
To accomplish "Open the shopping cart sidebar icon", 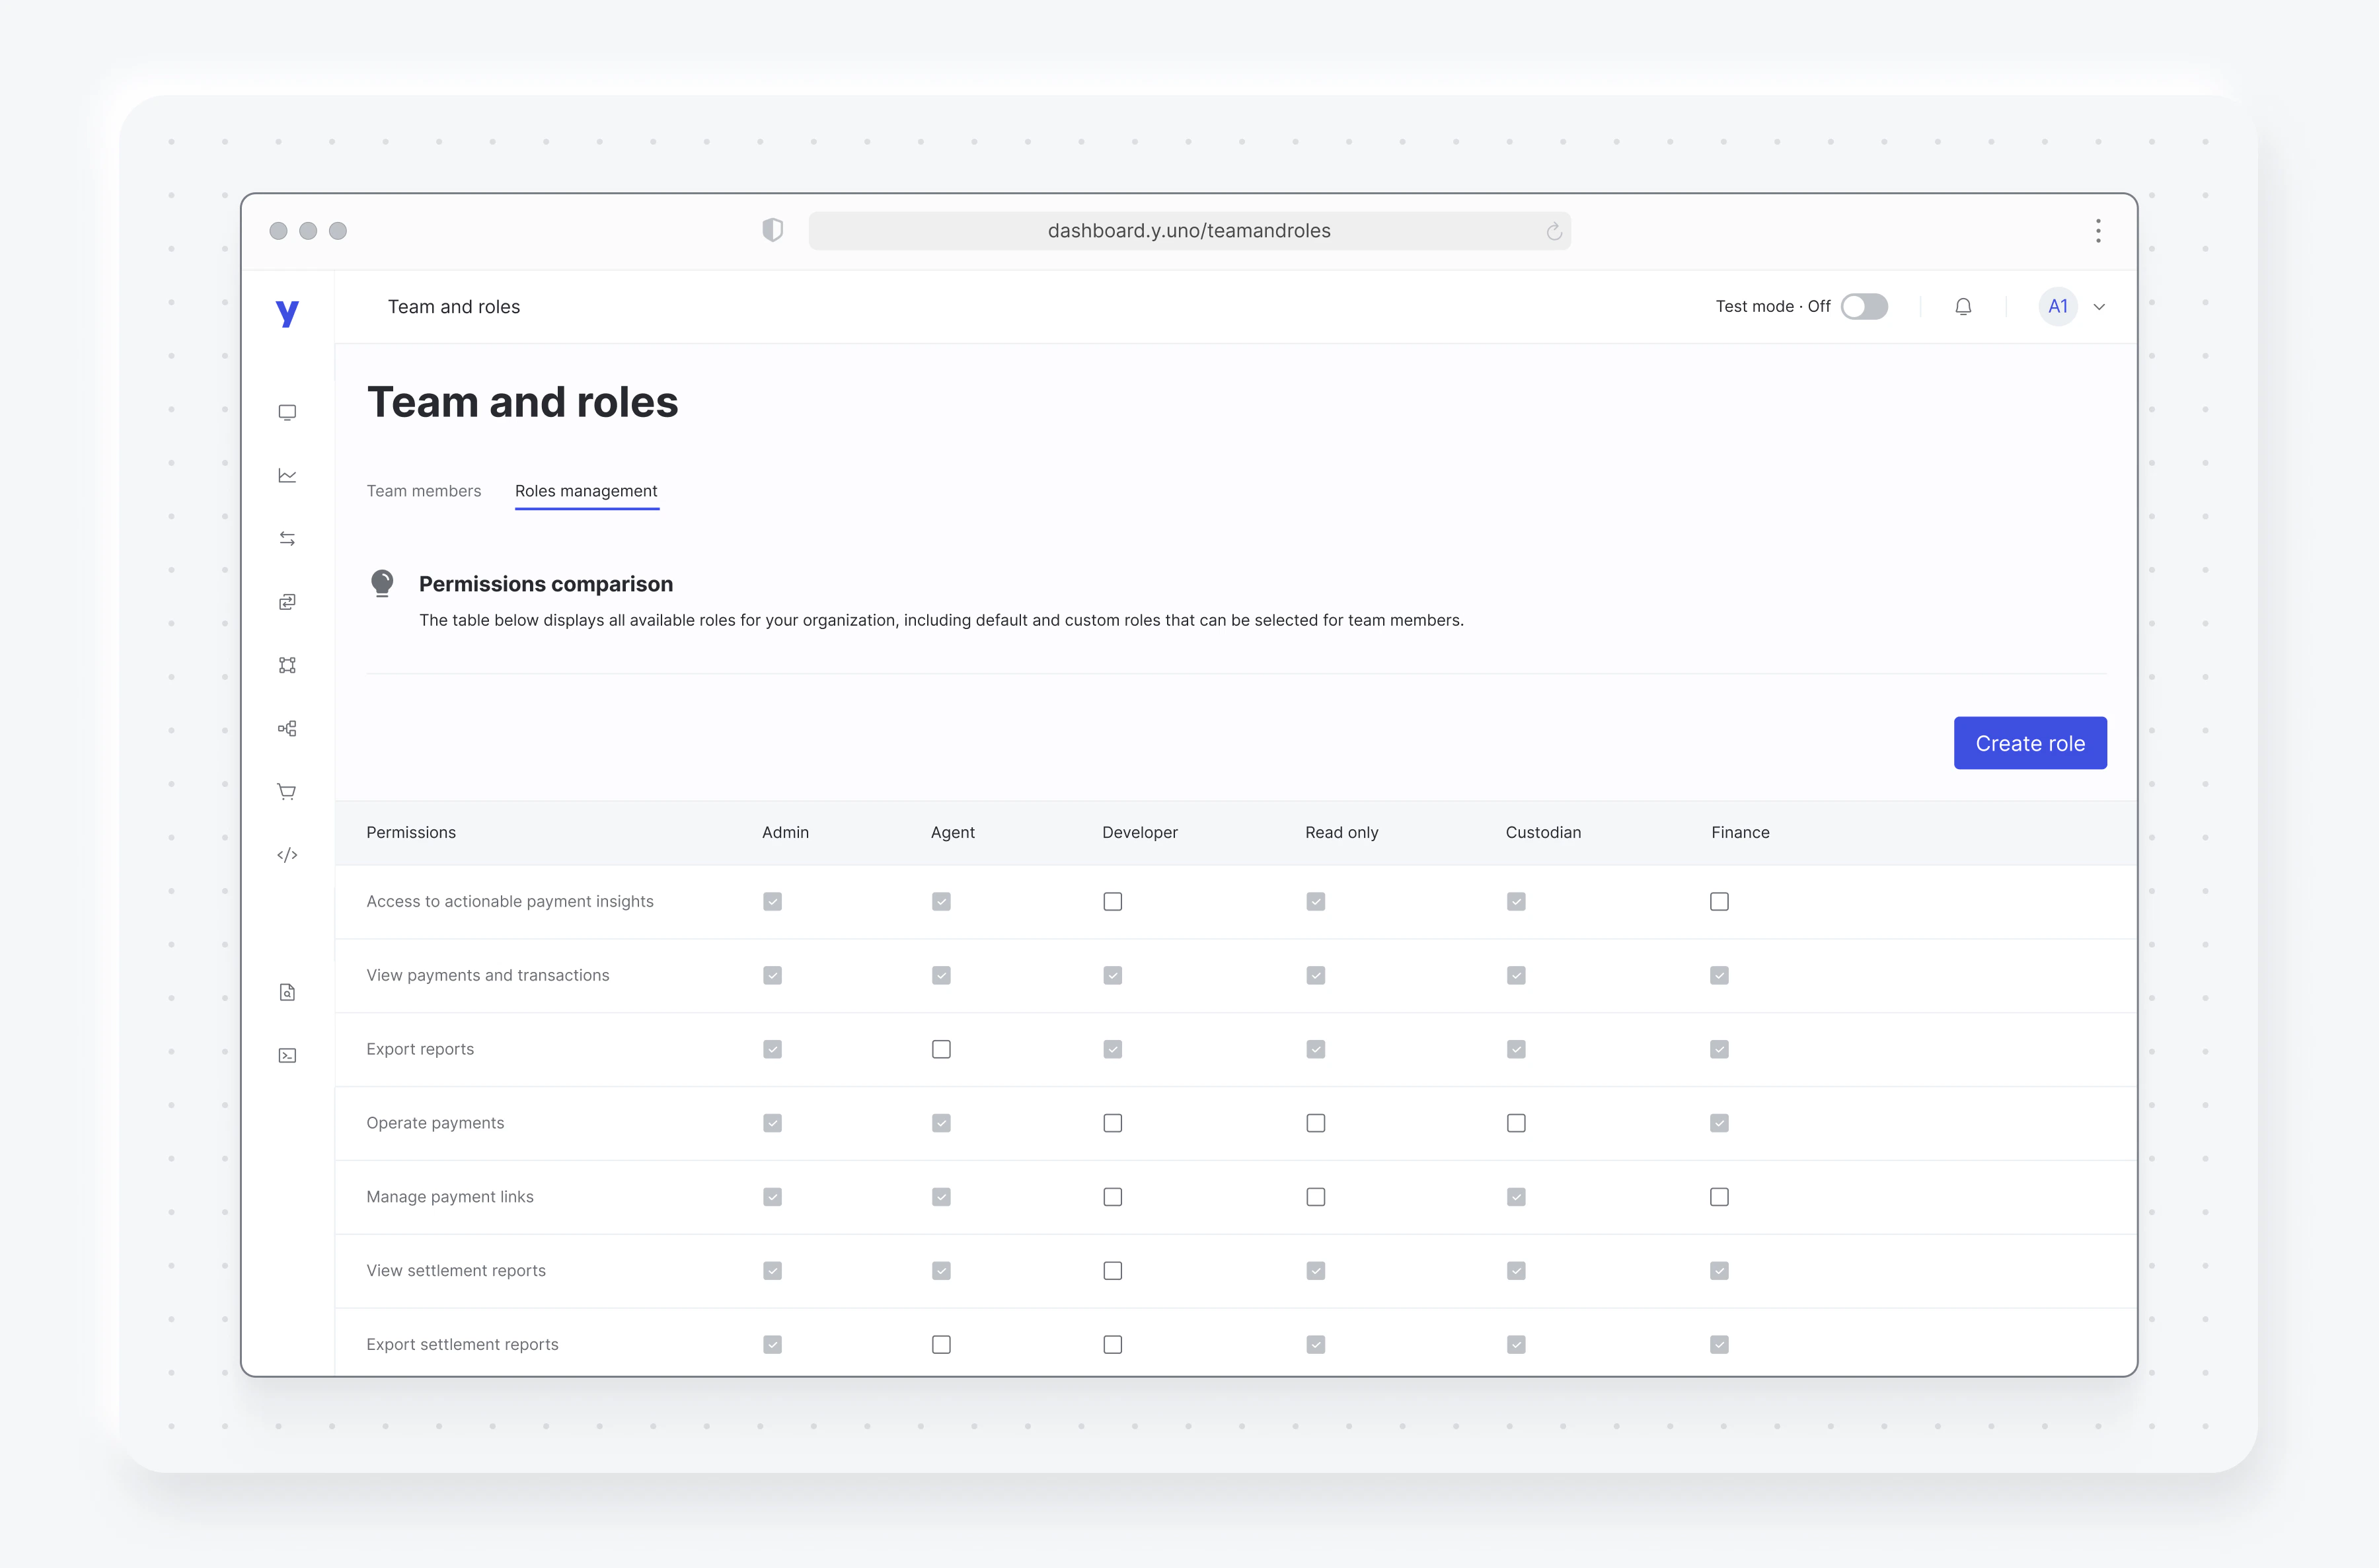I will pos(287,792).
